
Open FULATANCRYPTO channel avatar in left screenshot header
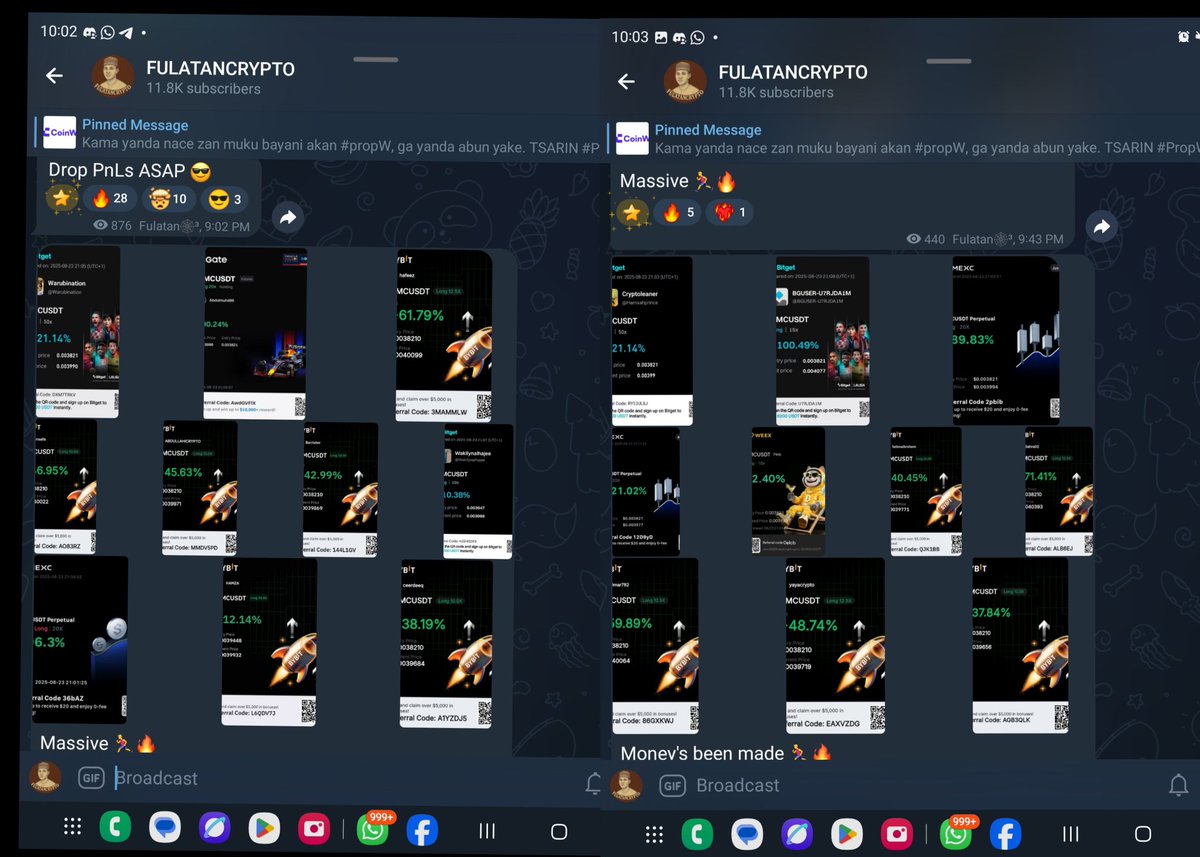(113, 78)
